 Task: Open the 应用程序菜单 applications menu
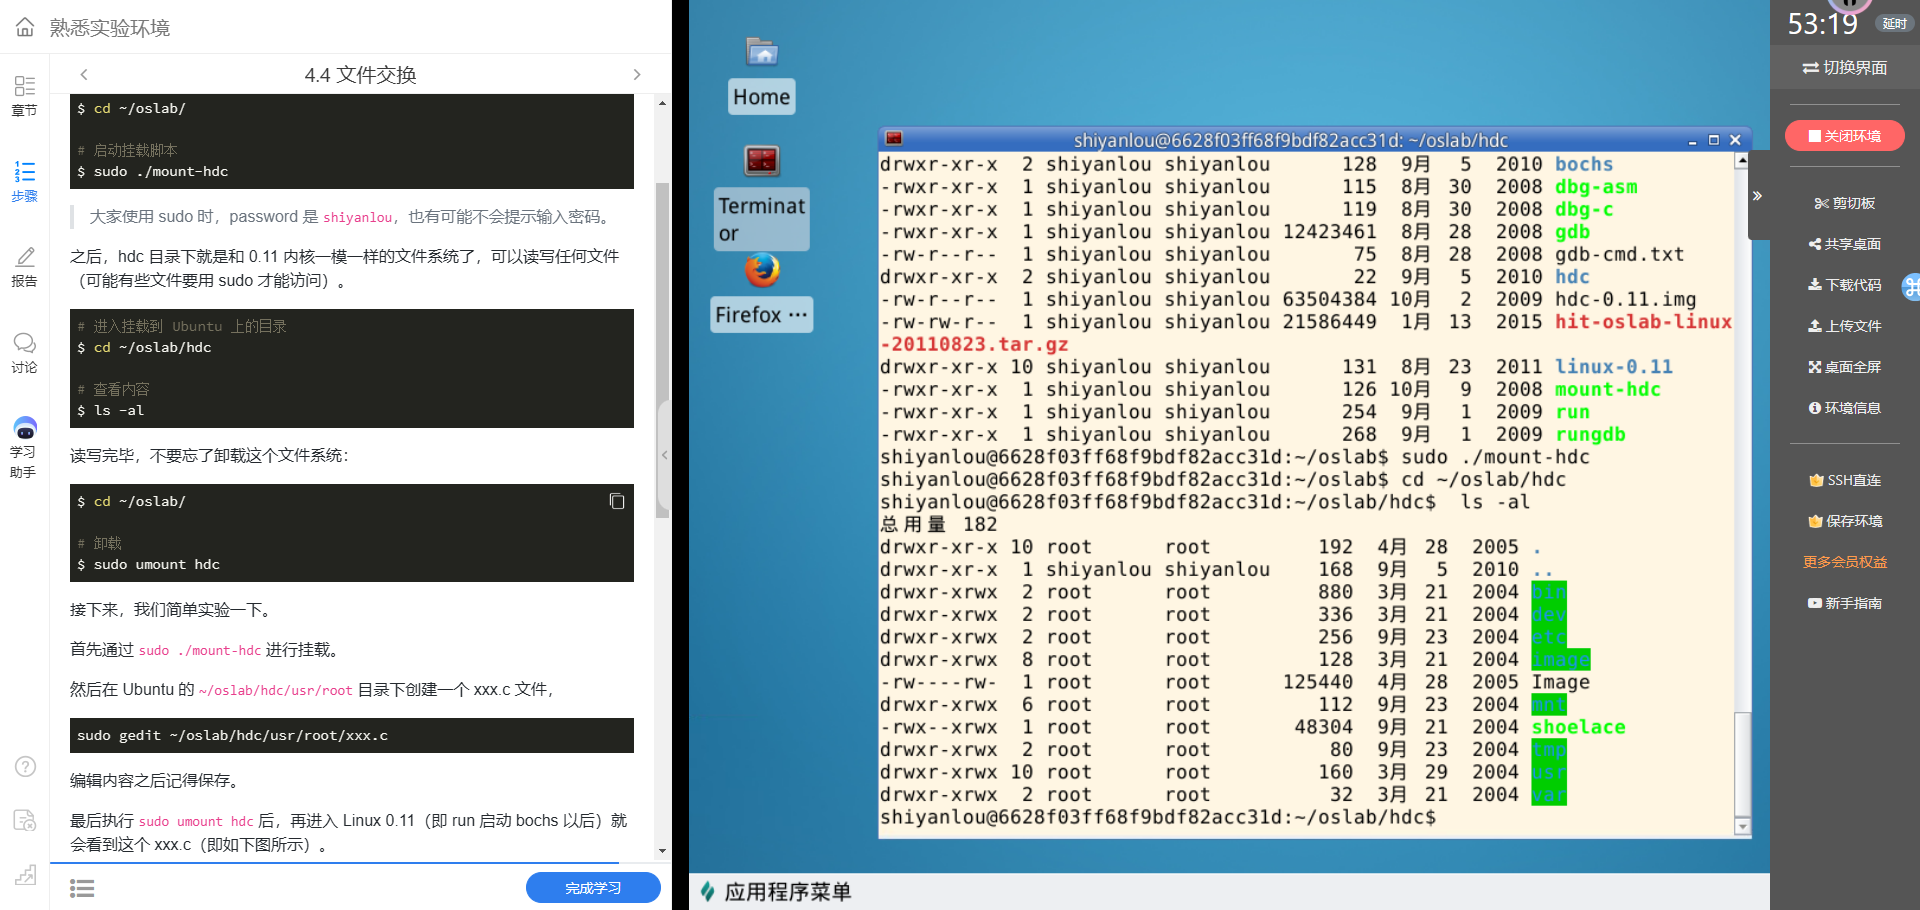pyautogui.click(x=776, y=891)
